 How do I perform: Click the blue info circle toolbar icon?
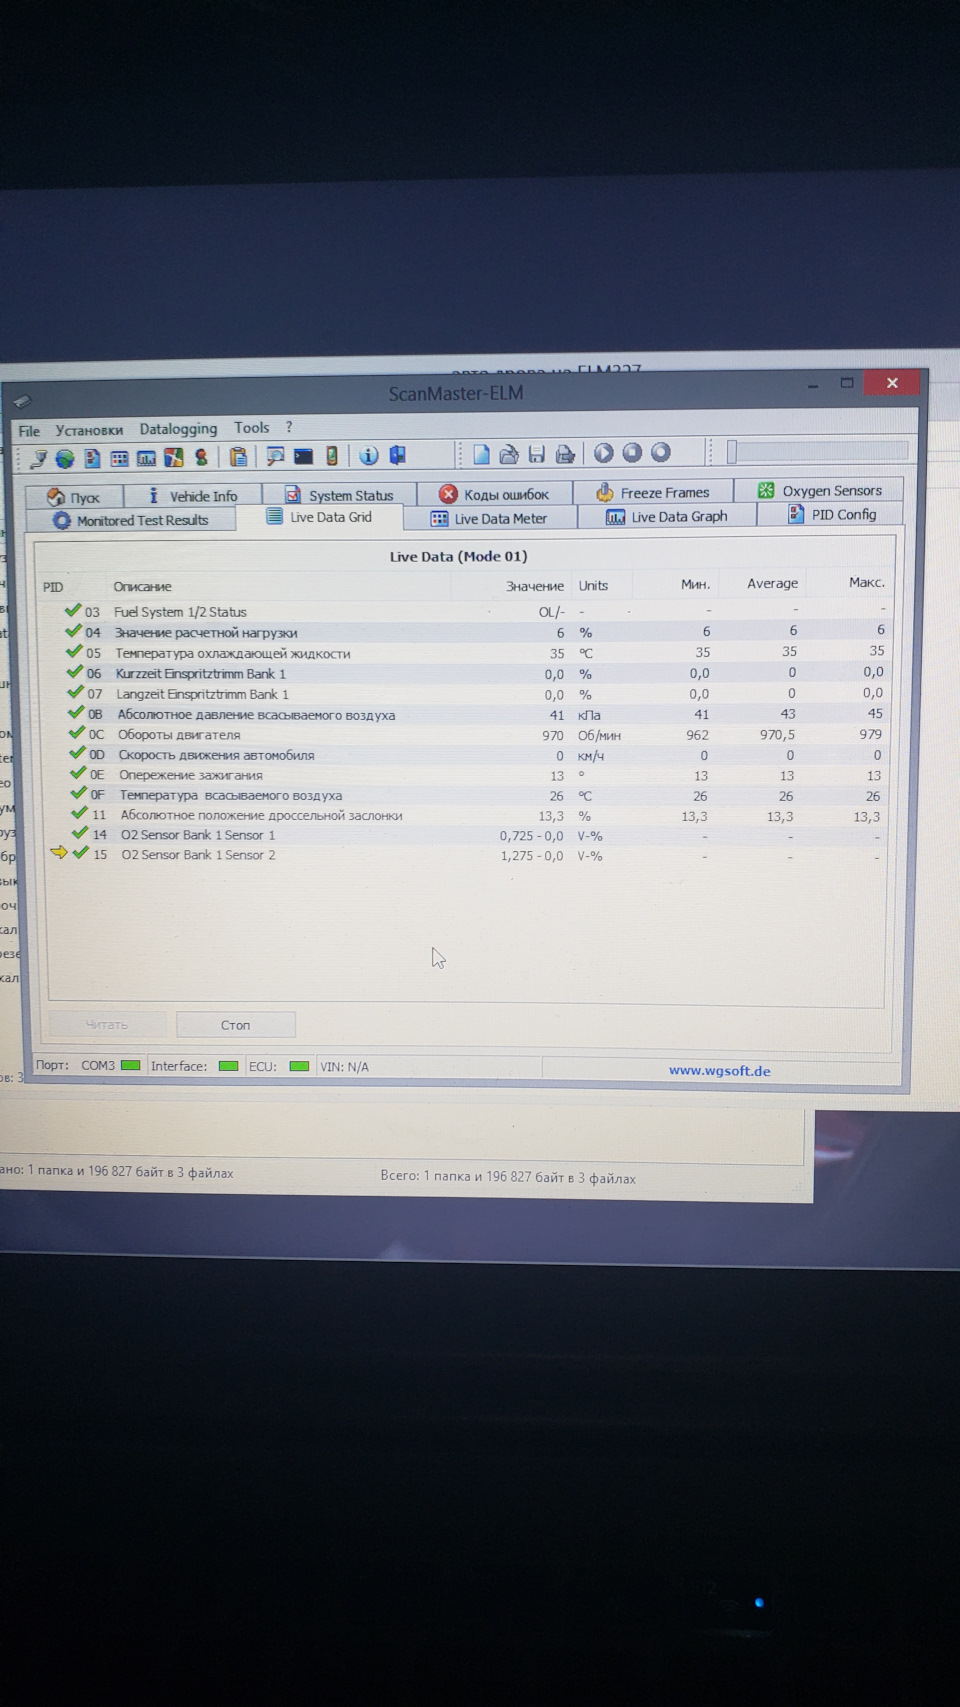tap(368, 456)
